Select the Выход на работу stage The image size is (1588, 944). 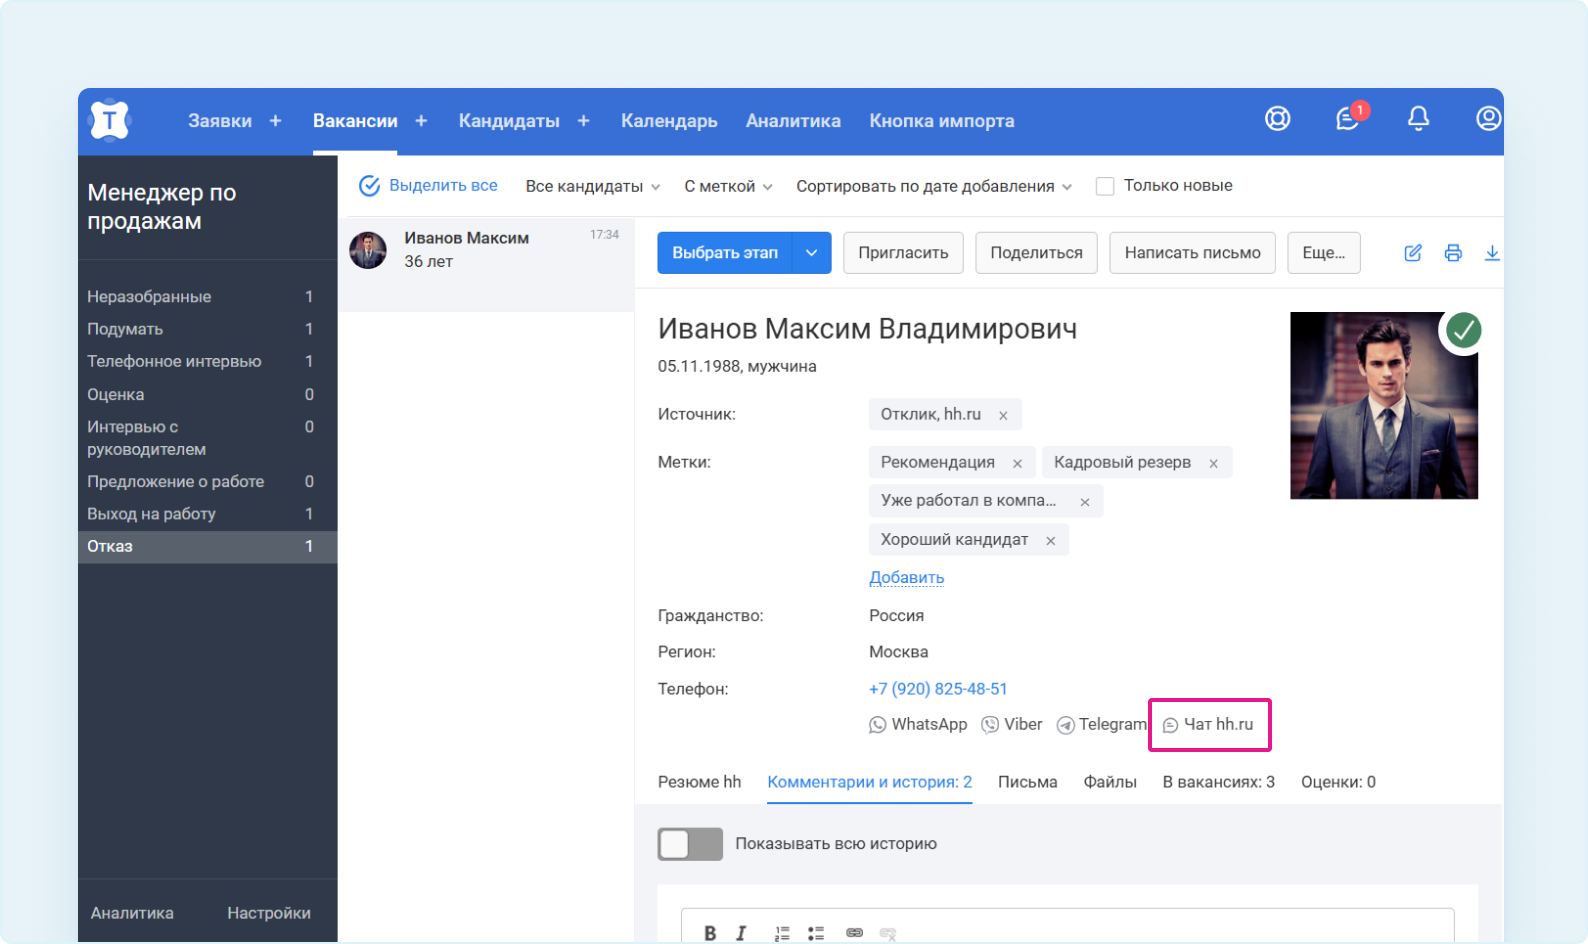(x=208, y=513)
